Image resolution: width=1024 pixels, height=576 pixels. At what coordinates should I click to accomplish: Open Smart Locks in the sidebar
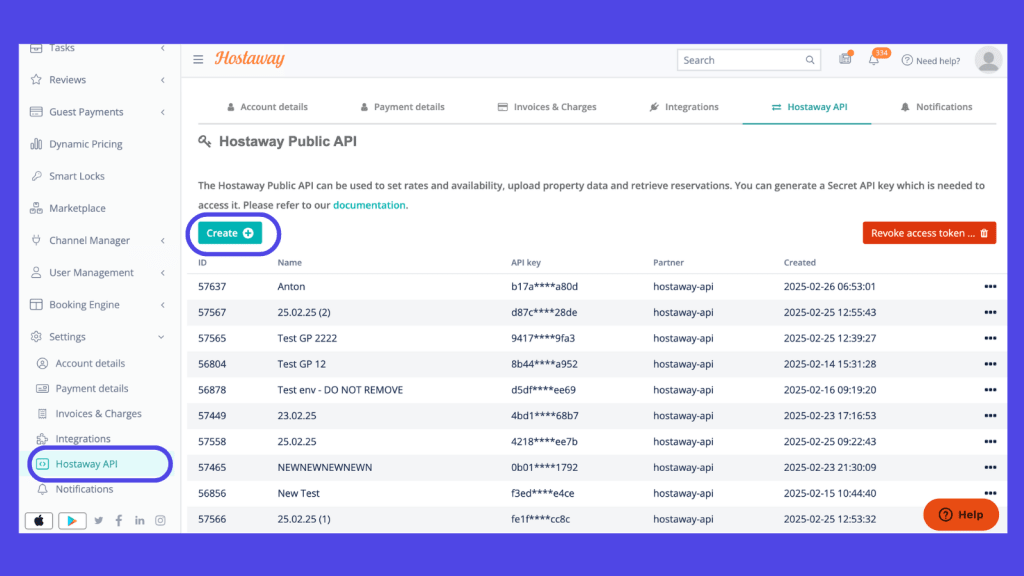click(76, 176)
